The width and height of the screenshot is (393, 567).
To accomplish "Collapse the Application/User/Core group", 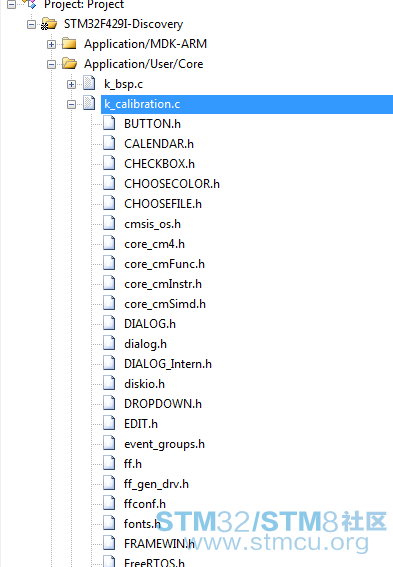I will coord(51,64).
